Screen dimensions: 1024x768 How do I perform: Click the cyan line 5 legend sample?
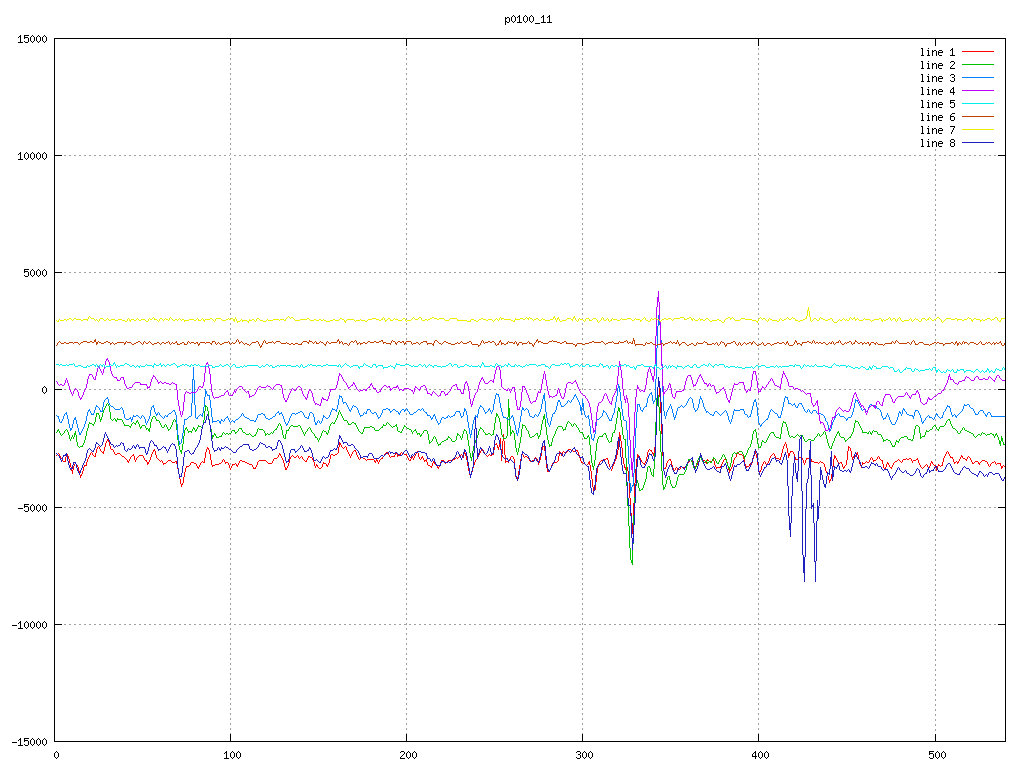tap(978, 104)
